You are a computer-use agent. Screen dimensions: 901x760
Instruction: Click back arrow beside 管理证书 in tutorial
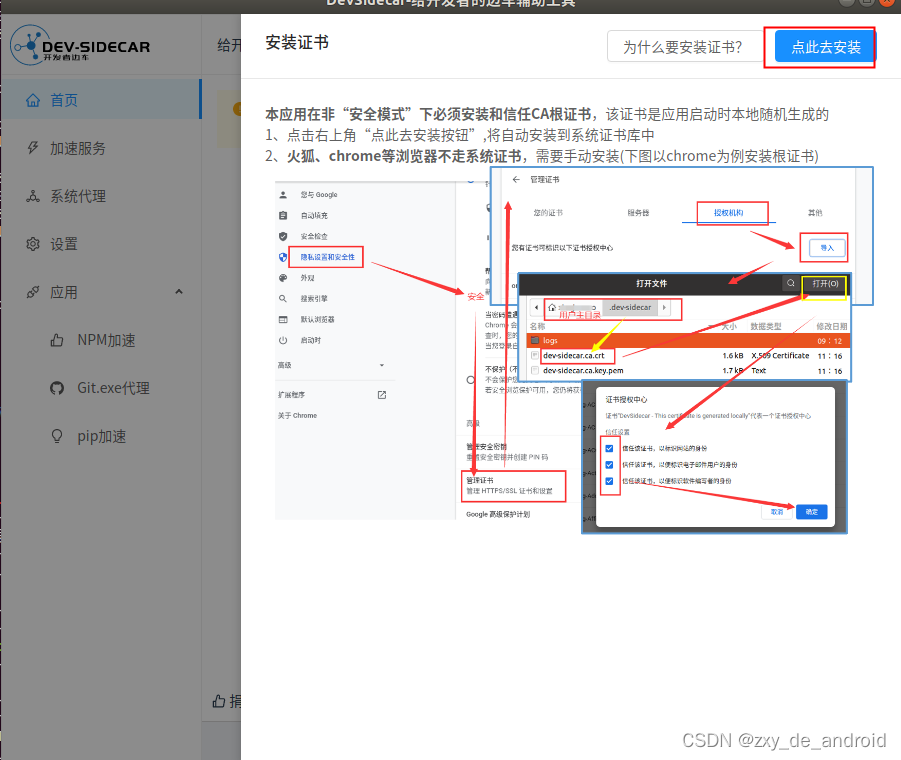516,179
